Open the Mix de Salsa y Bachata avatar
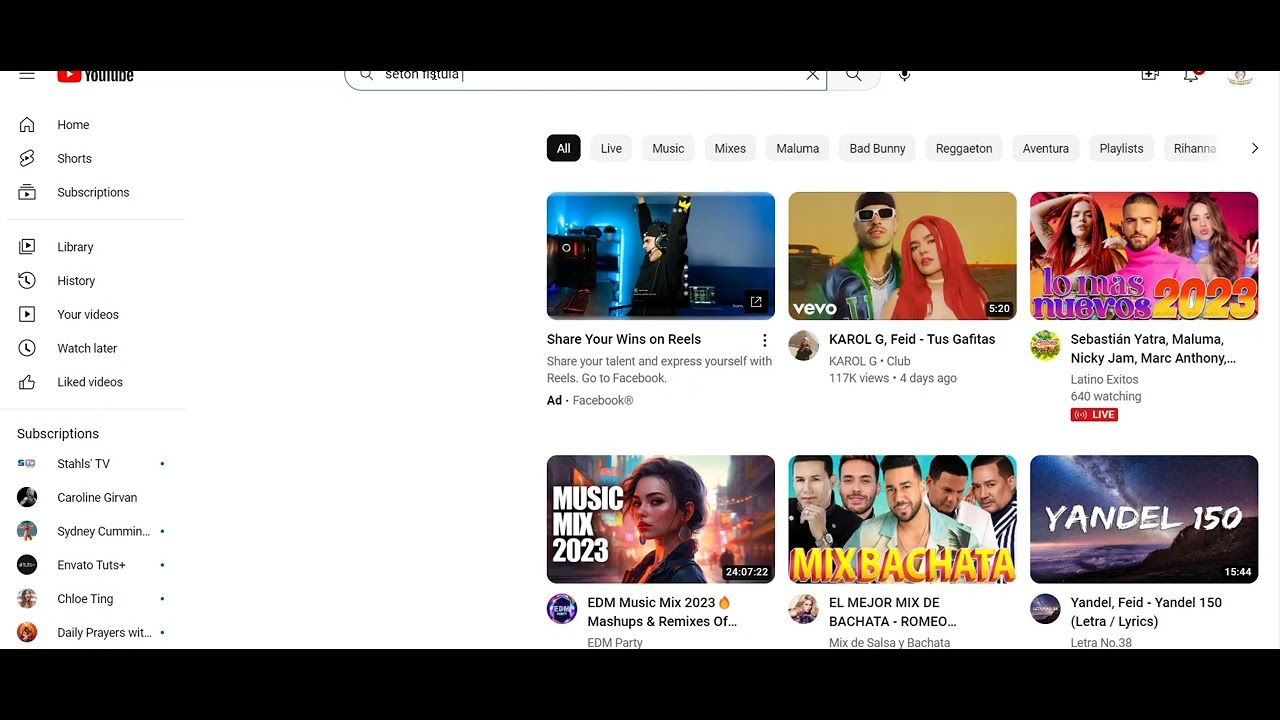Screen dimensions: 1280x720 [804, 609]
